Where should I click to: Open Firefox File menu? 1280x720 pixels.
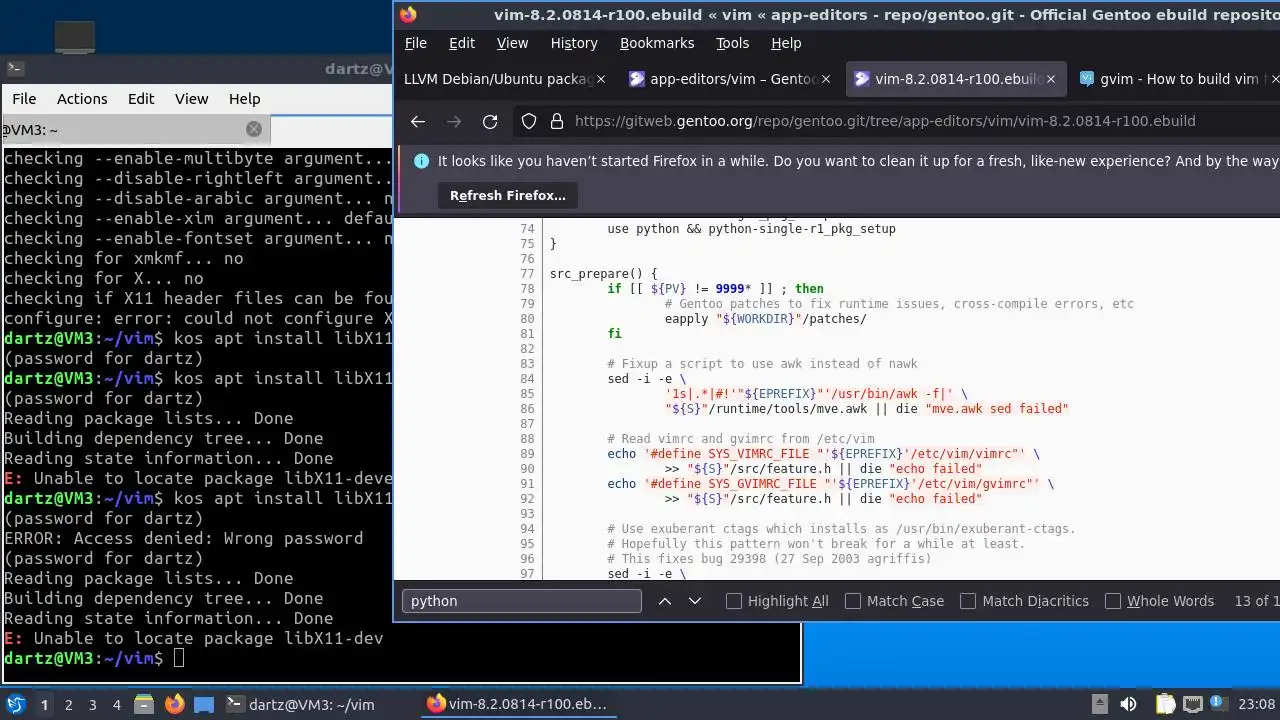(415, 43)
